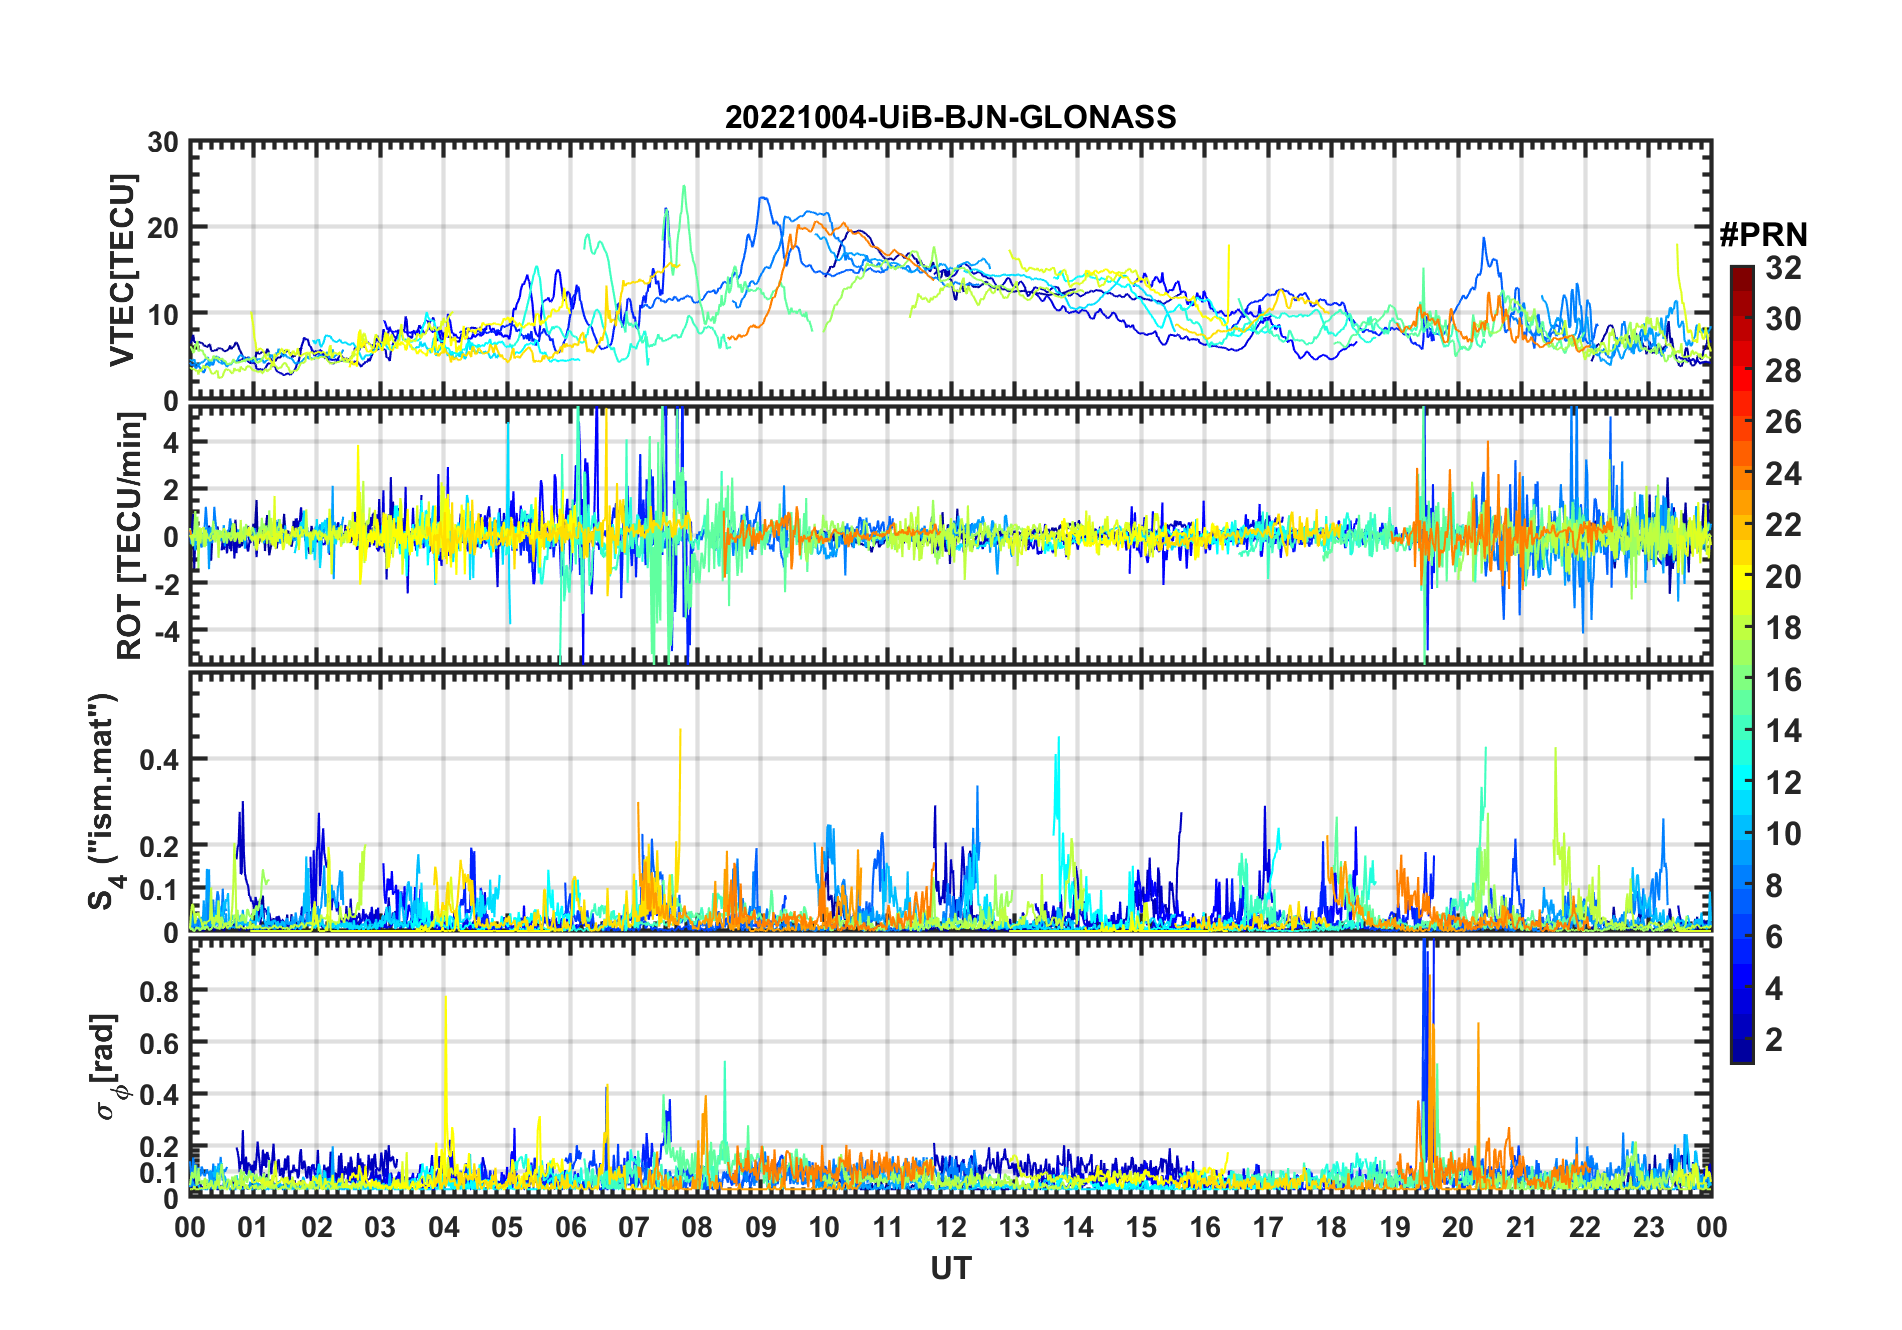The image size is (1902, 1330).
Task: Select the 30 label on the PRN colorbar
Action: click(1784, 319)
